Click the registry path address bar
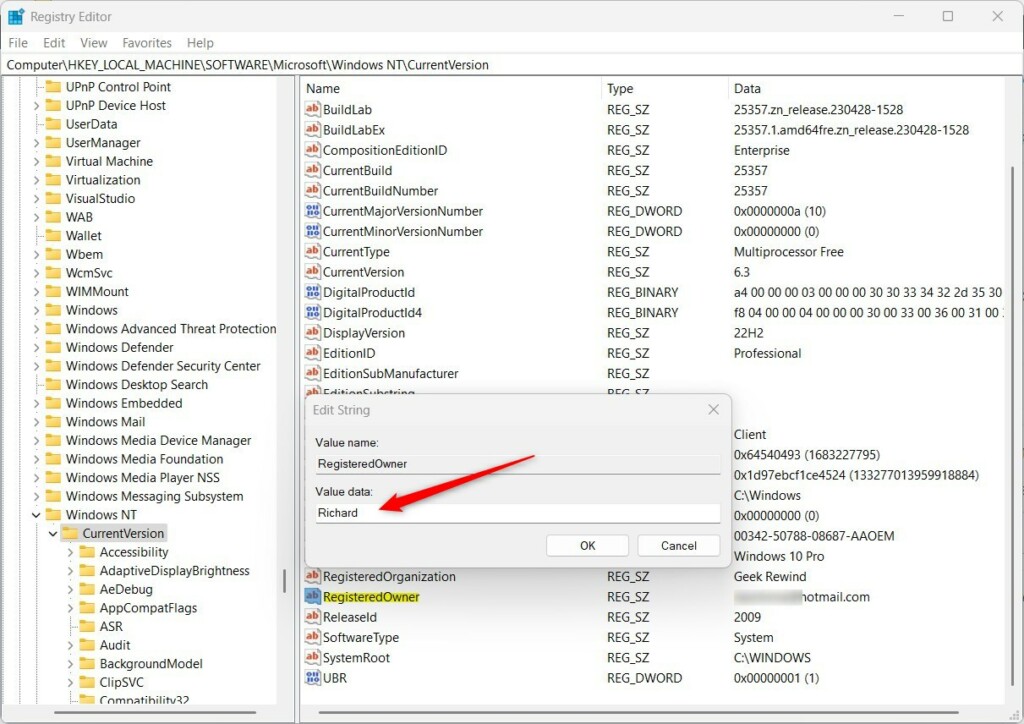The height and width of the screenshot is (724, 1024). (512, 65)
